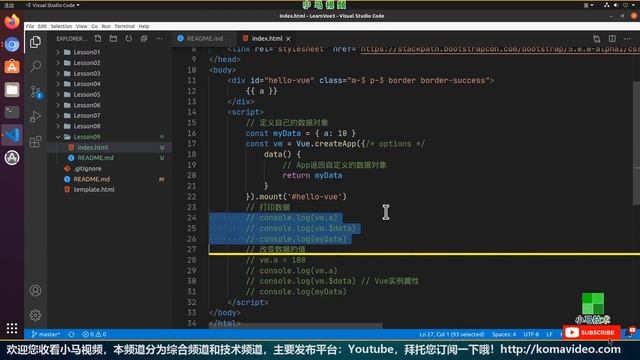Create a new folder in Explorer

click(x=113, y=38)
